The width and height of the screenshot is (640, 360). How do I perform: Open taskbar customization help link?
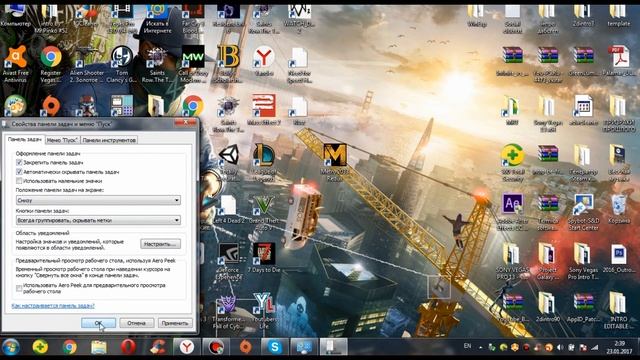click(53, 305)
